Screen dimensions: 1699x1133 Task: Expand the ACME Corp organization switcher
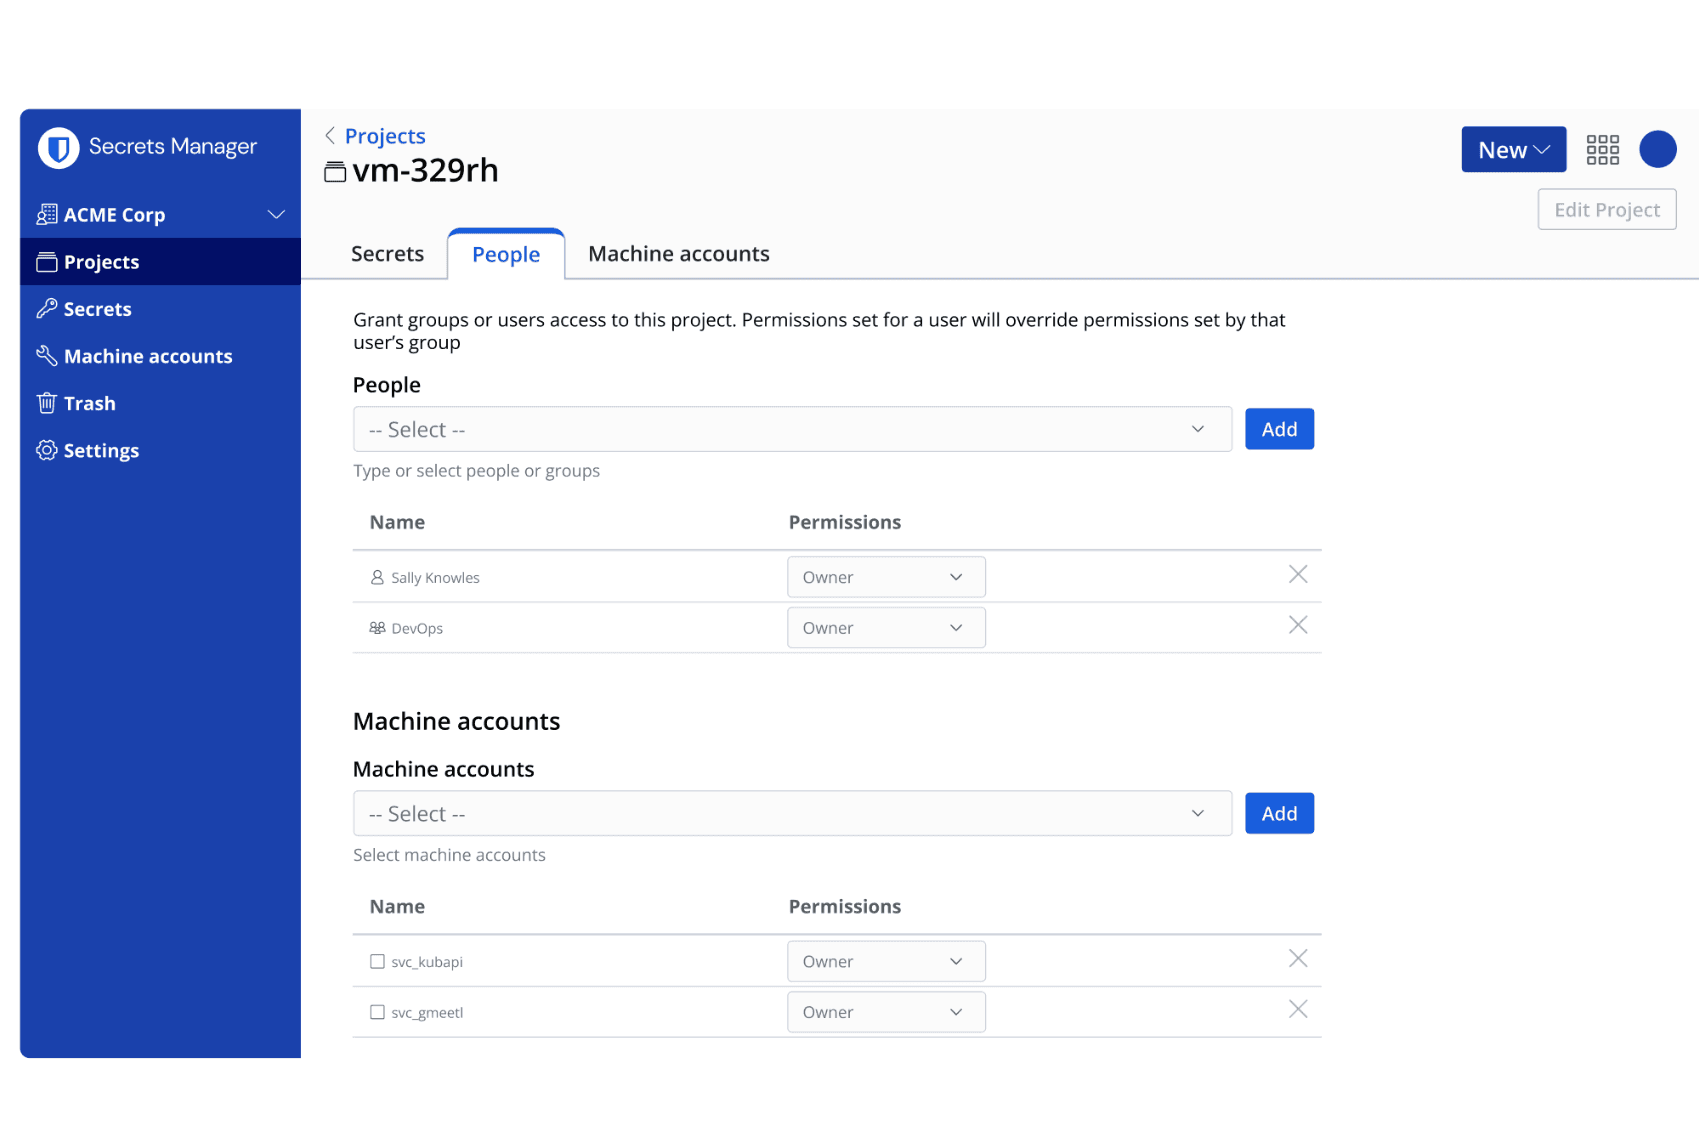276,215
